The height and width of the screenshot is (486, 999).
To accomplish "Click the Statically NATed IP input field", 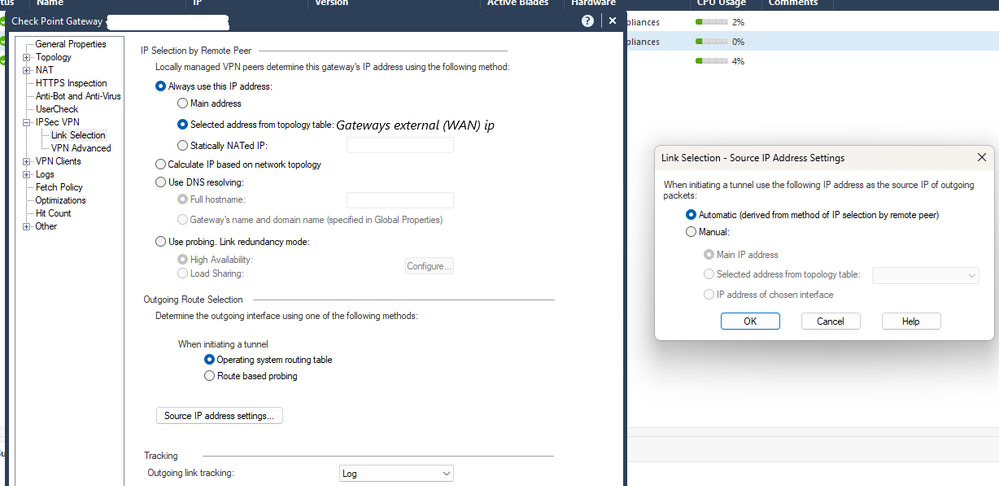I will coord(399,146).
